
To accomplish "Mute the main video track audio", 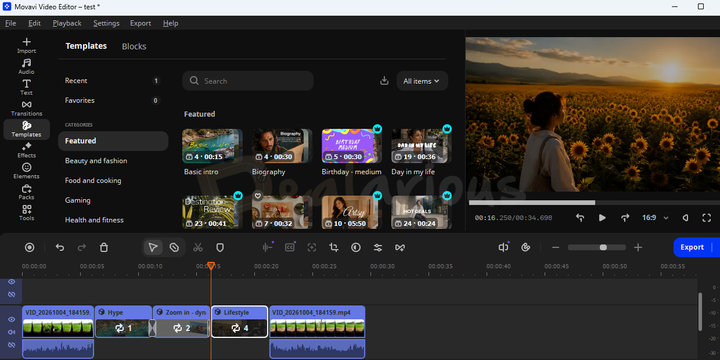I will [x=11, y=332].
